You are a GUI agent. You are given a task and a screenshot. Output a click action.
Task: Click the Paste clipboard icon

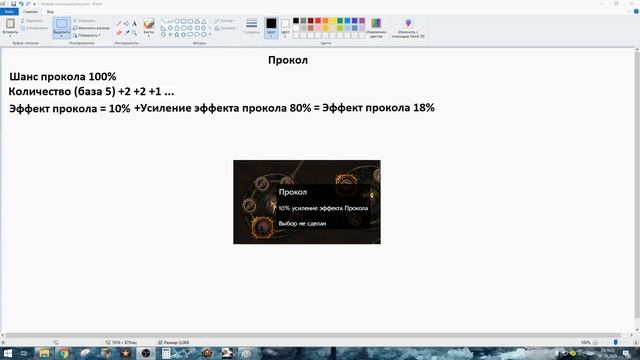10,24
